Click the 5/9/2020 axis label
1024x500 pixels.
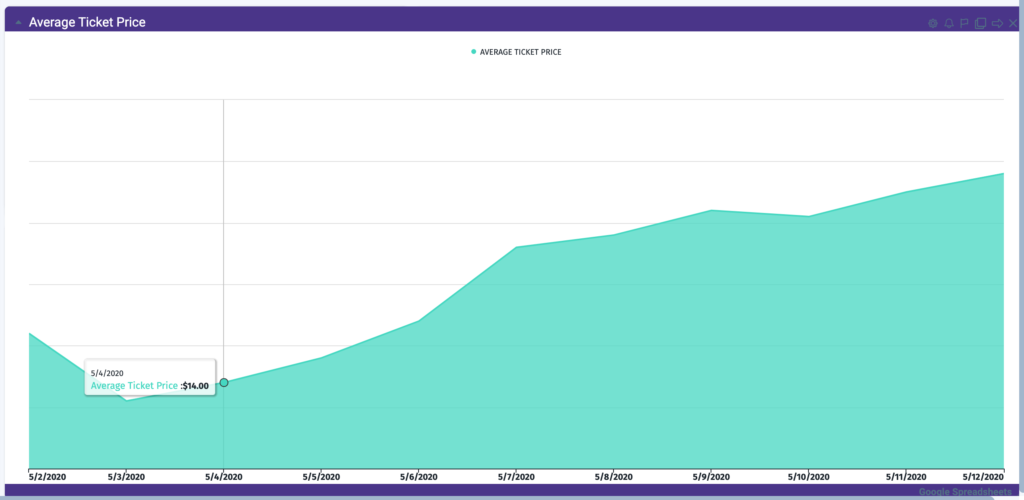[x=711, y=477]
